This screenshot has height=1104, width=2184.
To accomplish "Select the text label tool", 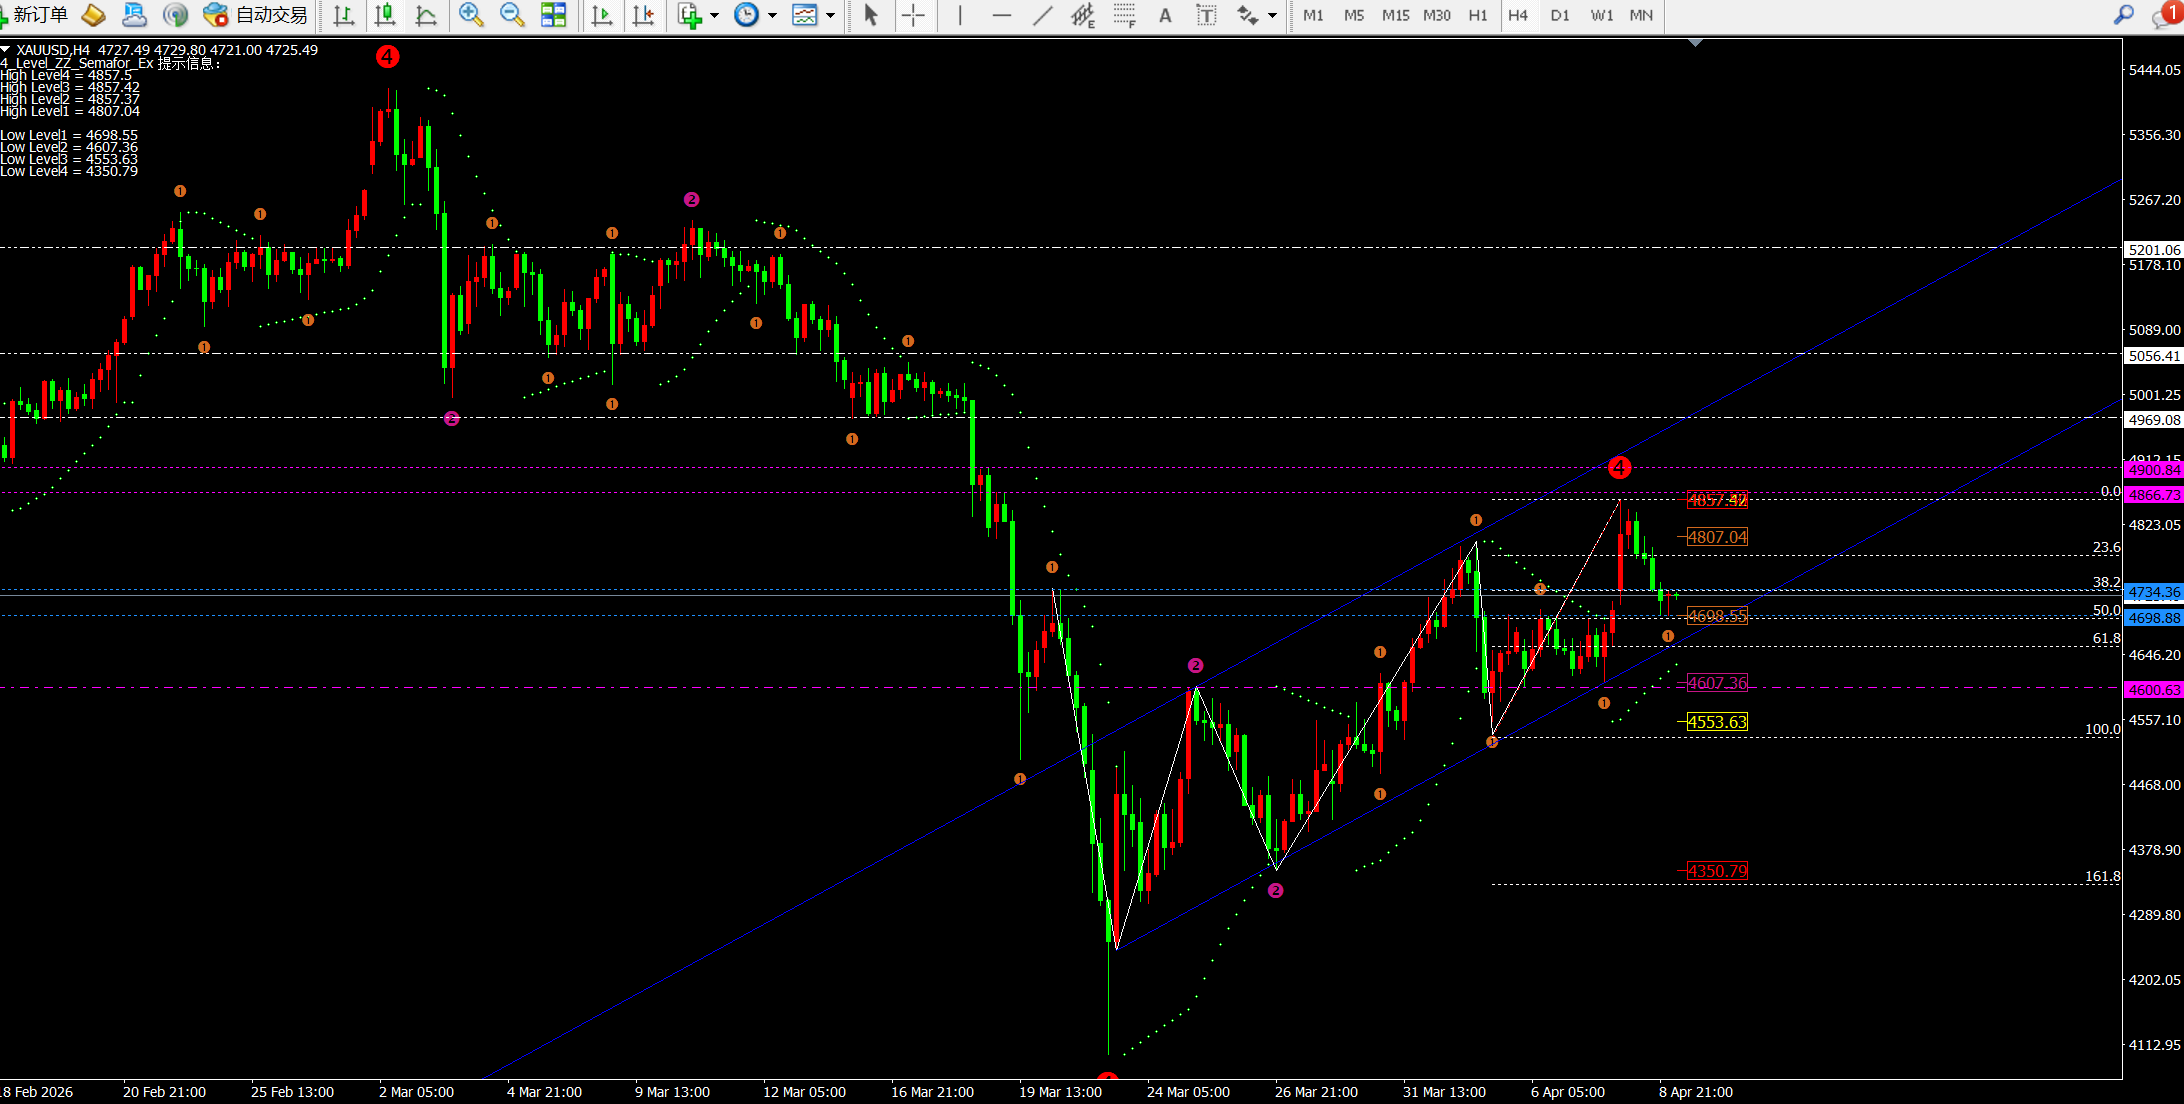I will (1206, 15).
